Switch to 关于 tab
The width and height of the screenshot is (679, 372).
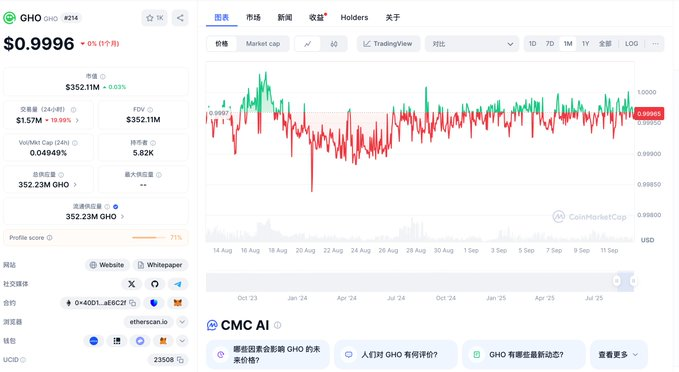393,17
